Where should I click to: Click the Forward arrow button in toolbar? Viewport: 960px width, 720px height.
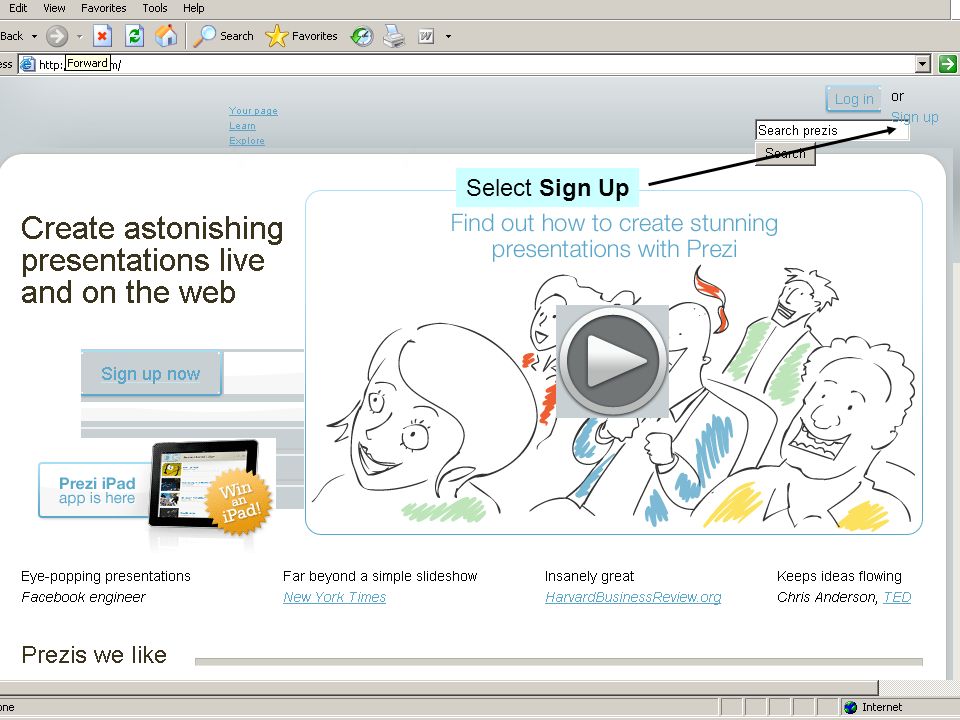(x=57, y=36)
